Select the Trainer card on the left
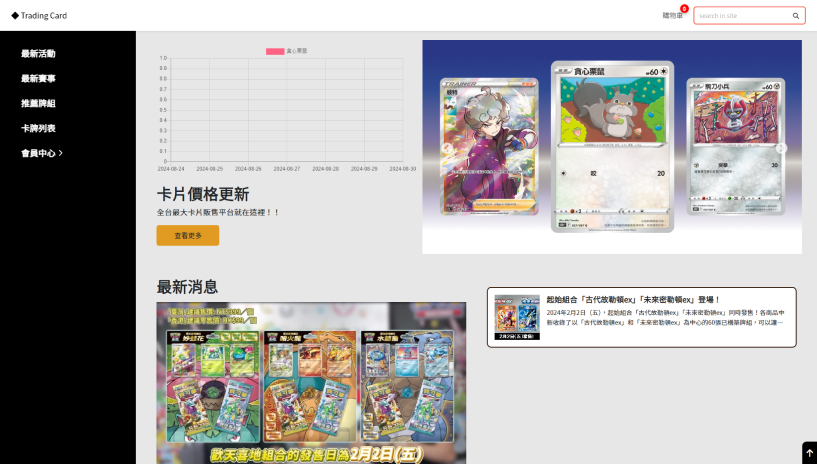 pos(489,146)
